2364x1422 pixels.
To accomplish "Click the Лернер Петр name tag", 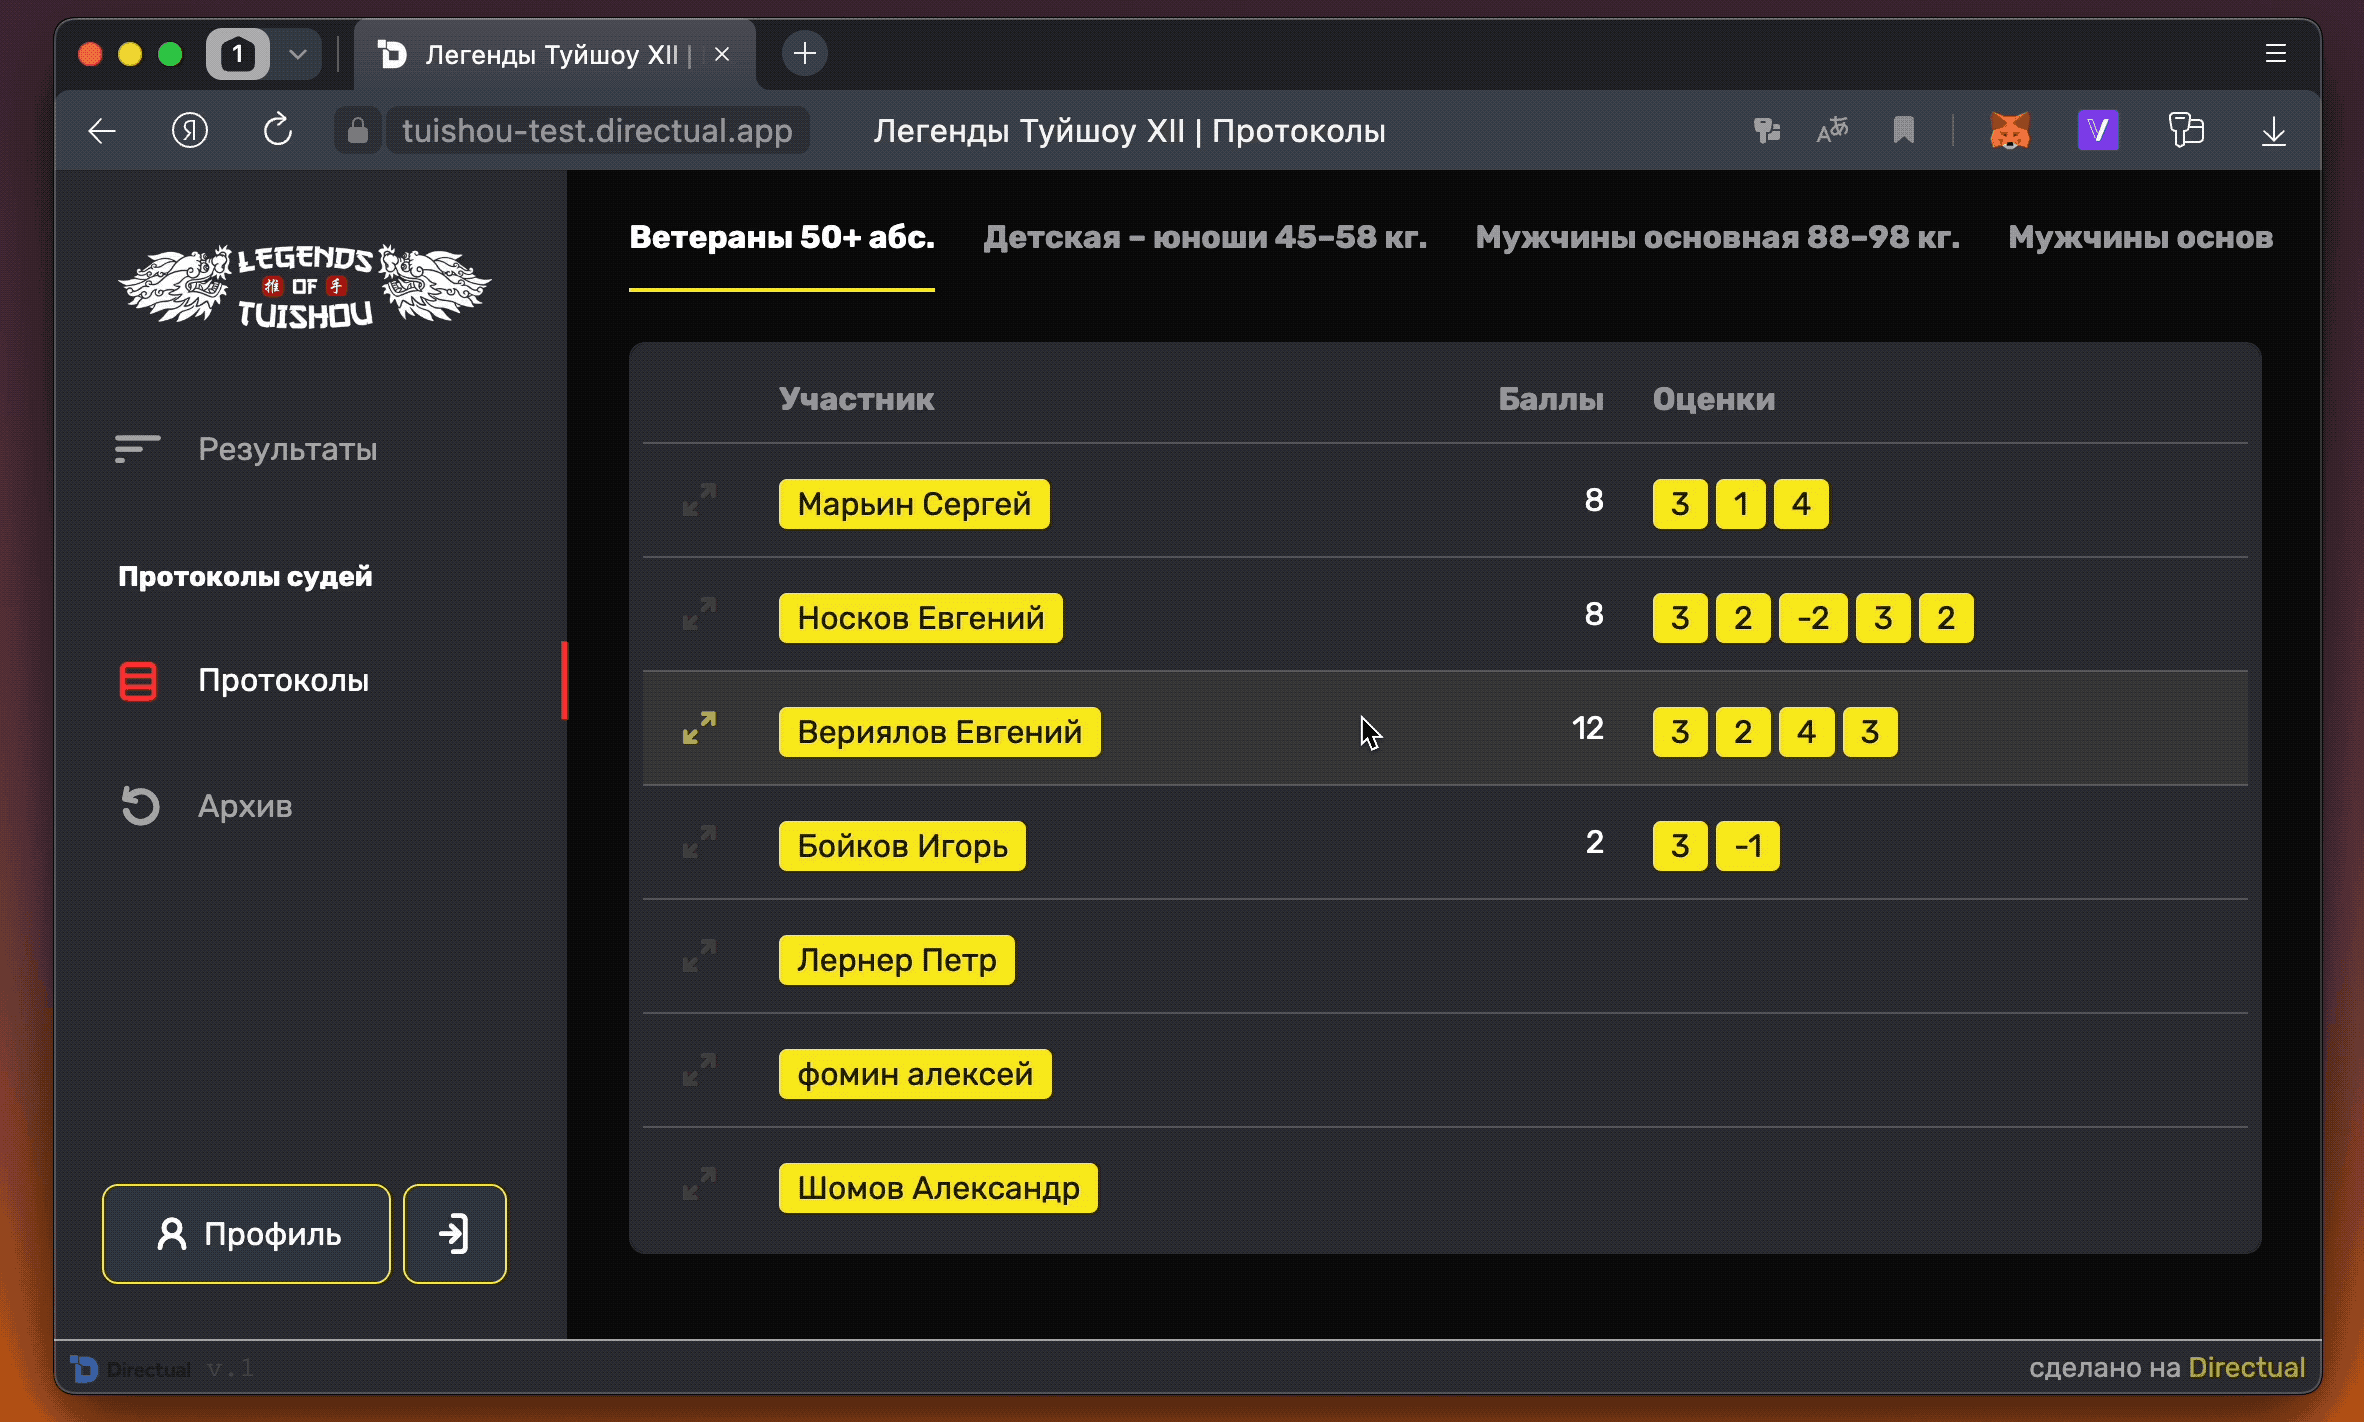I will click(896, 960).
